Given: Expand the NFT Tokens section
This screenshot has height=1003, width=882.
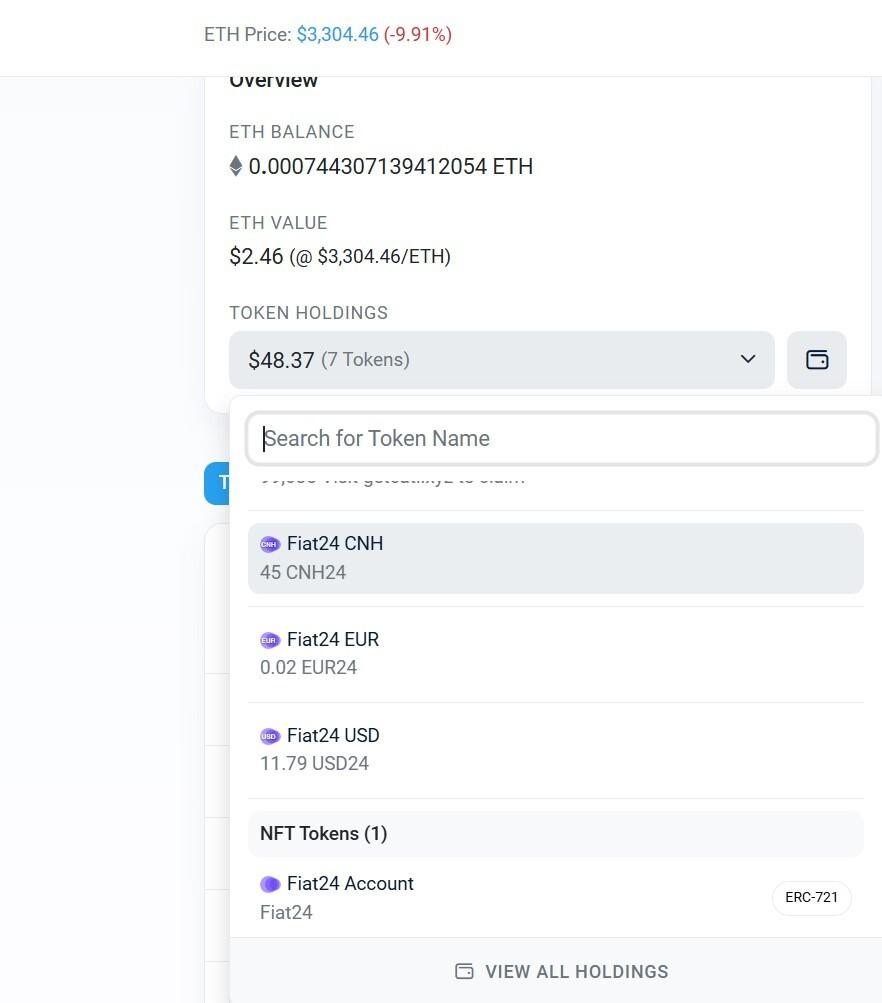Looking at the screenshot, I should click(323, 832).
